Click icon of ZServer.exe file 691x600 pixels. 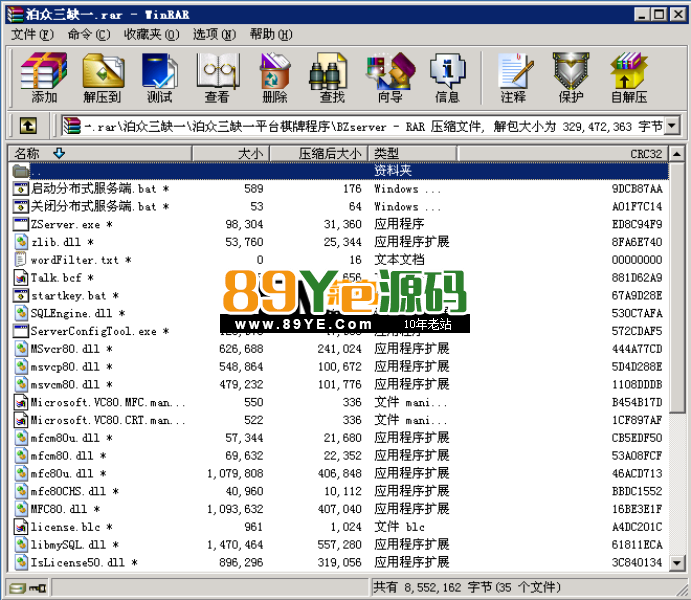point(21,224)
